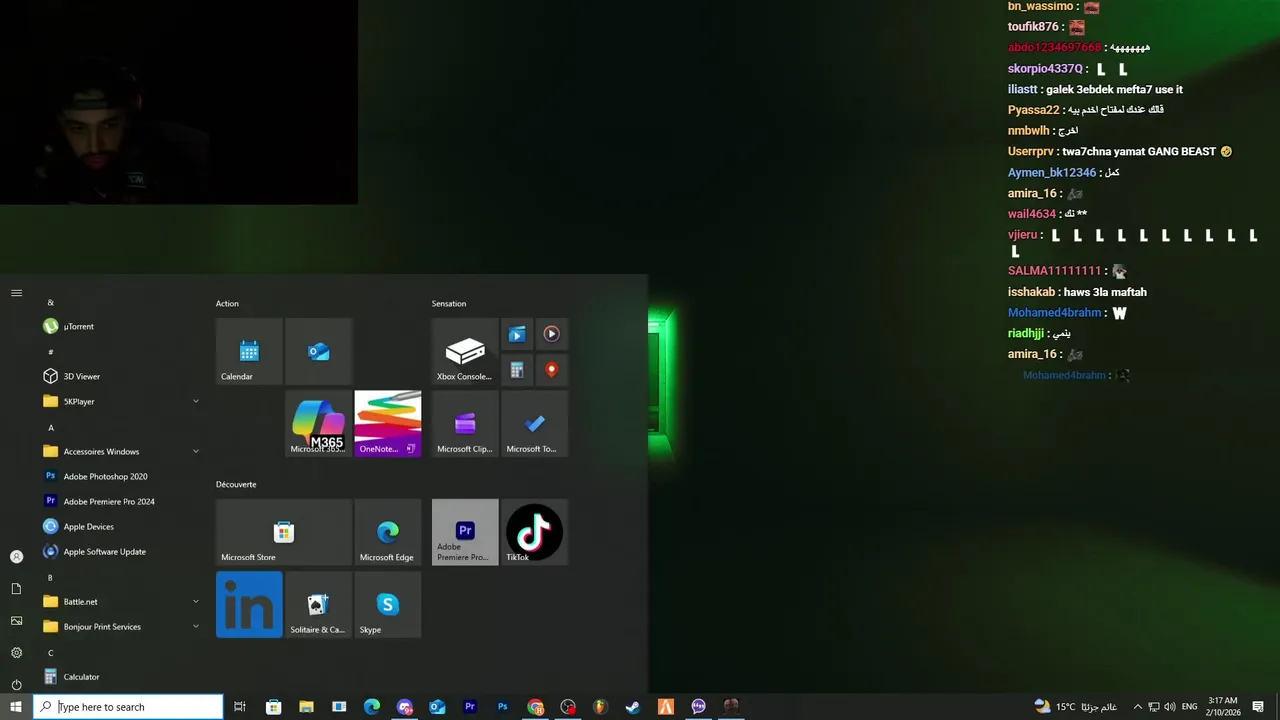Open the TikTok tile

click(534, 532)
